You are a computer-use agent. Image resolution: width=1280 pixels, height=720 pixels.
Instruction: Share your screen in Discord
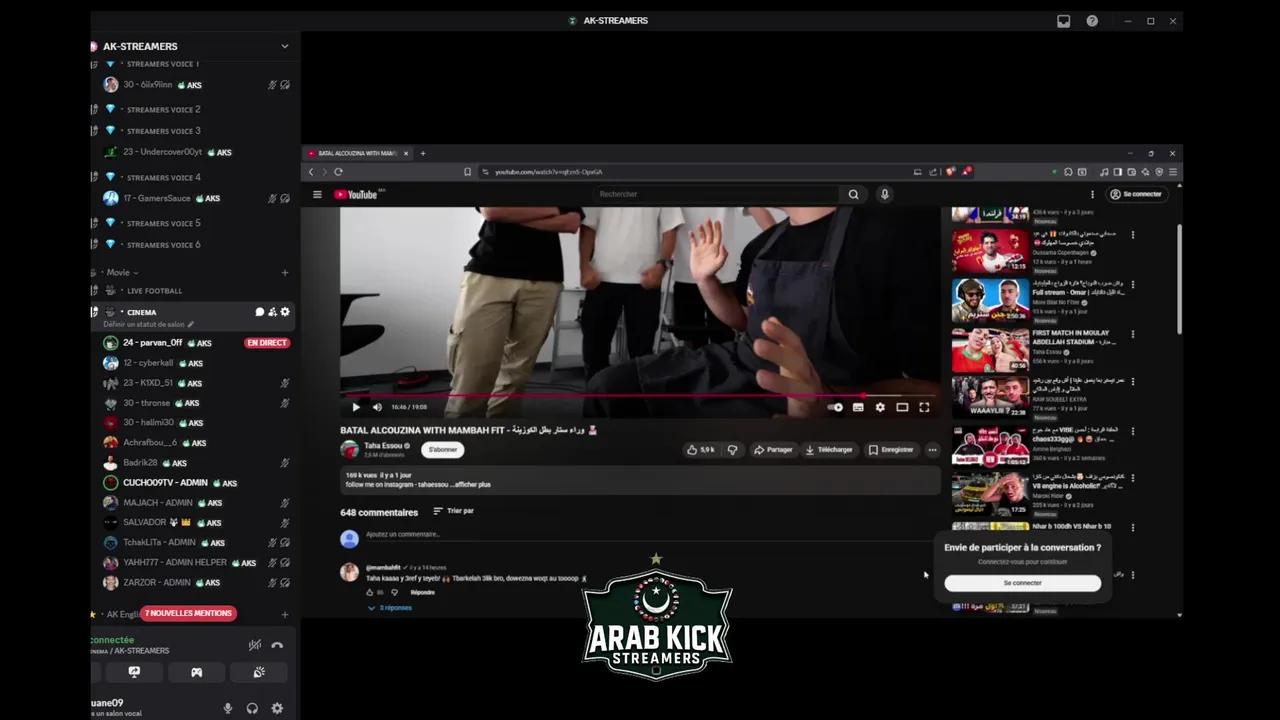pyautogui.click(x=134, y=672)
